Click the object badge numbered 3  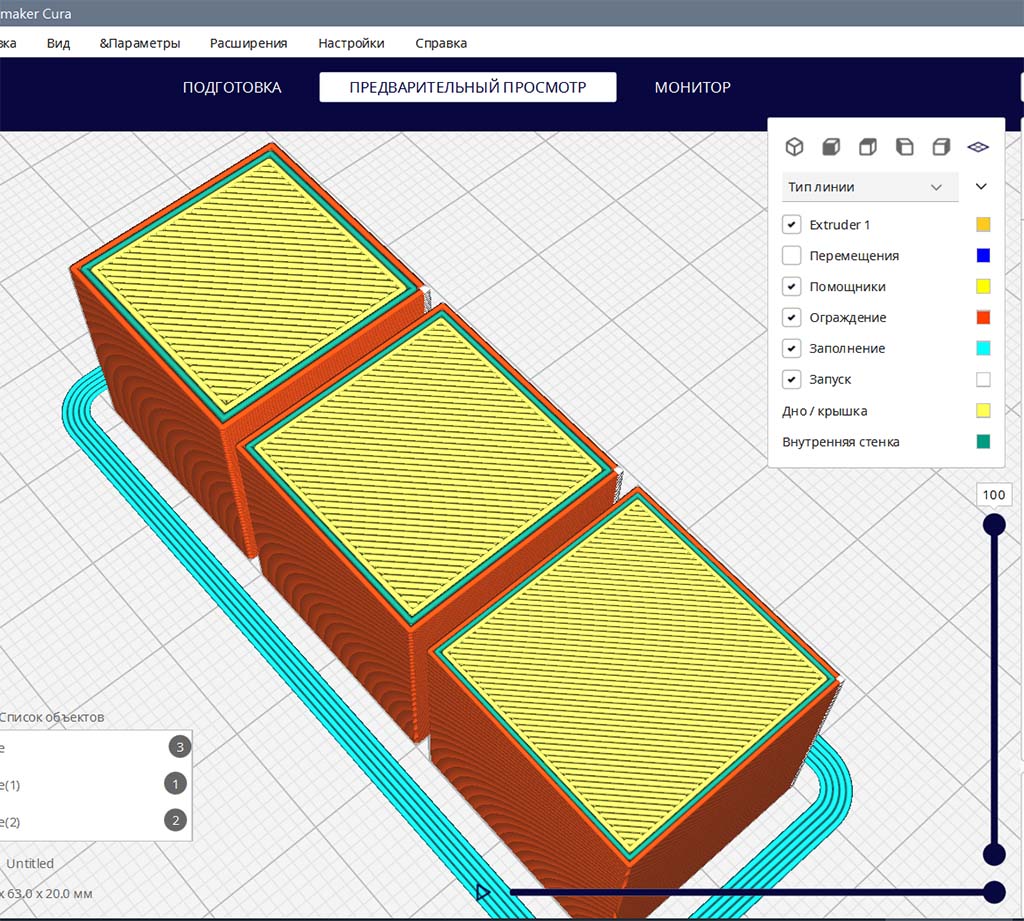(x=179, y=746)
